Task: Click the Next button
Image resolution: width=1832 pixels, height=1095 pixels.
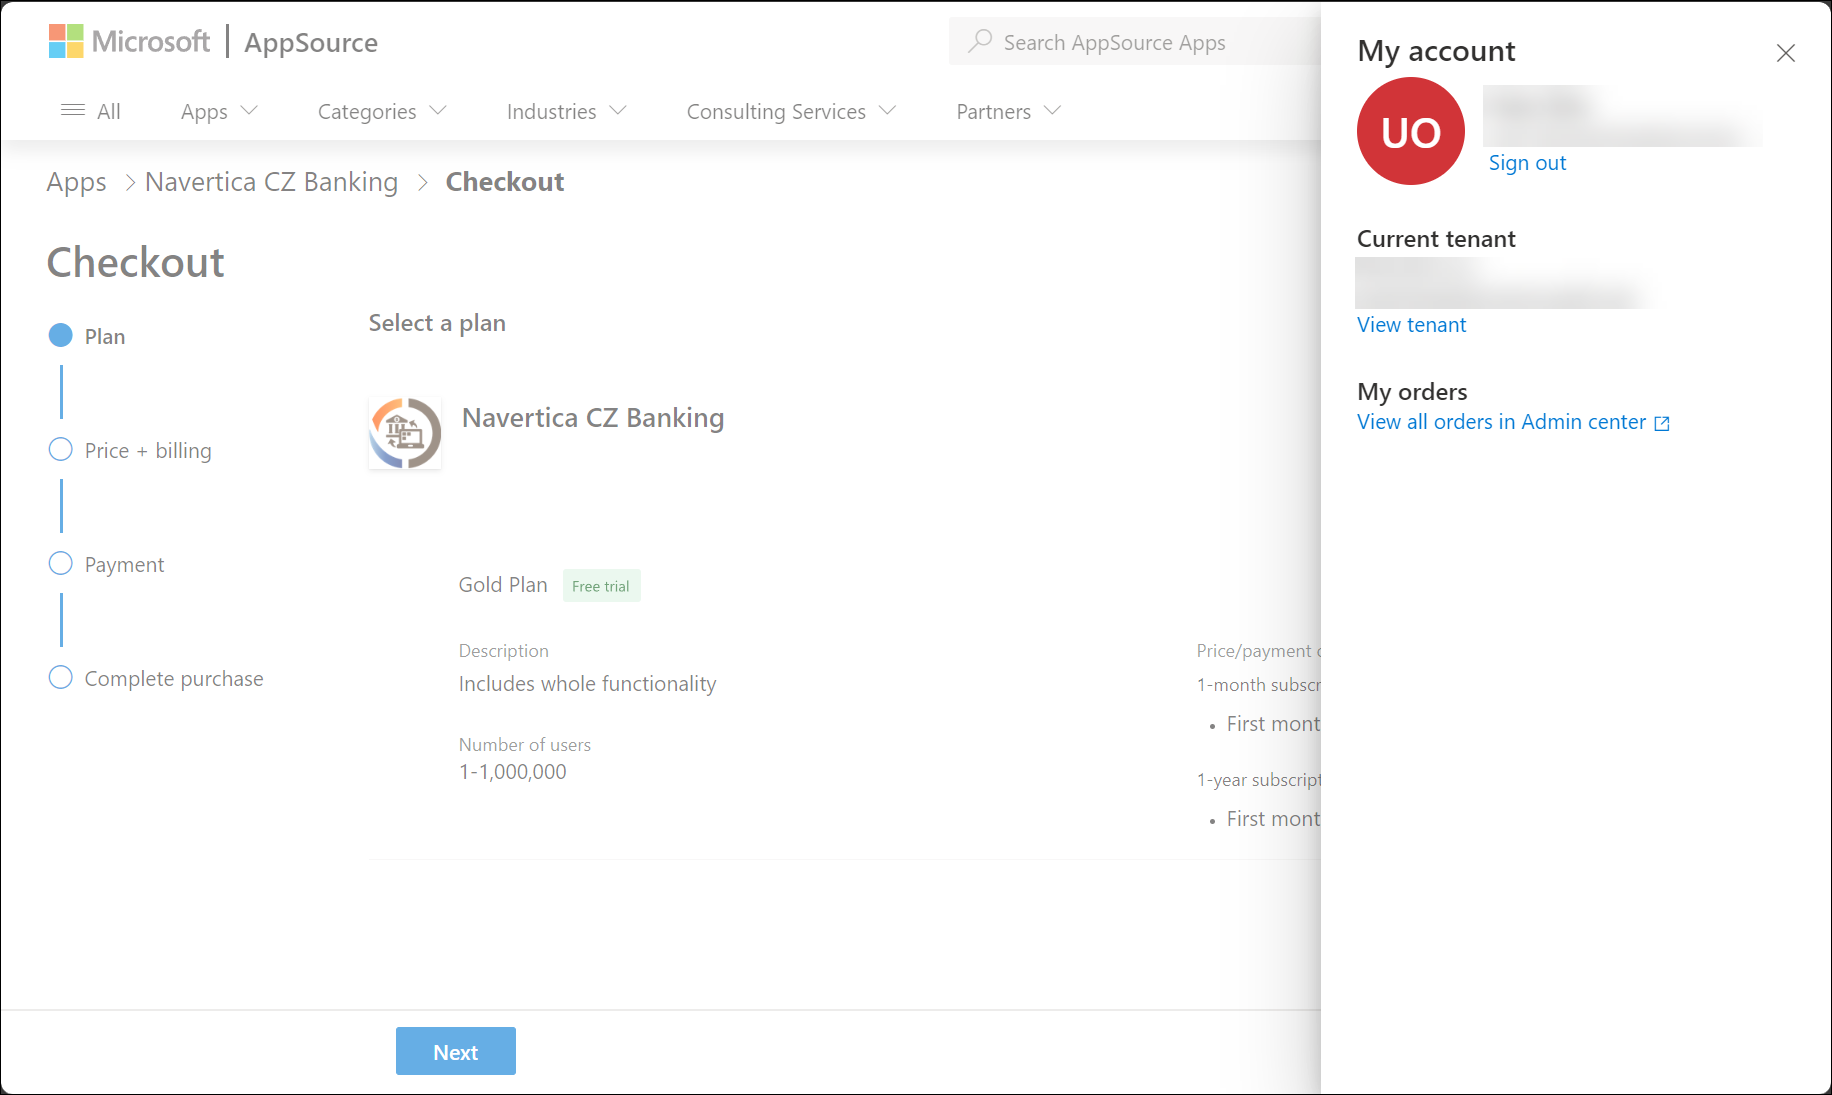Action: pos(456,1051)
